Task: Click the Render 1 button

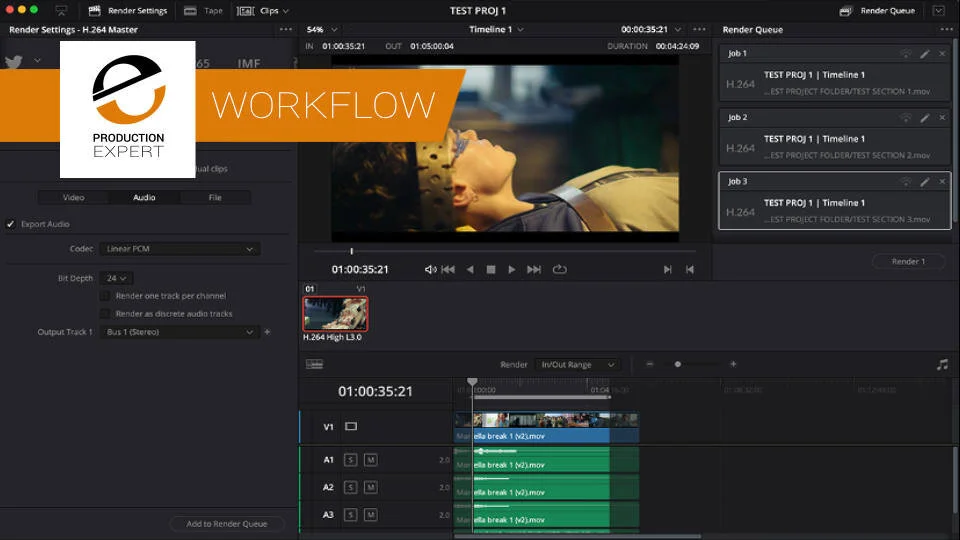Action: [908, 261]
